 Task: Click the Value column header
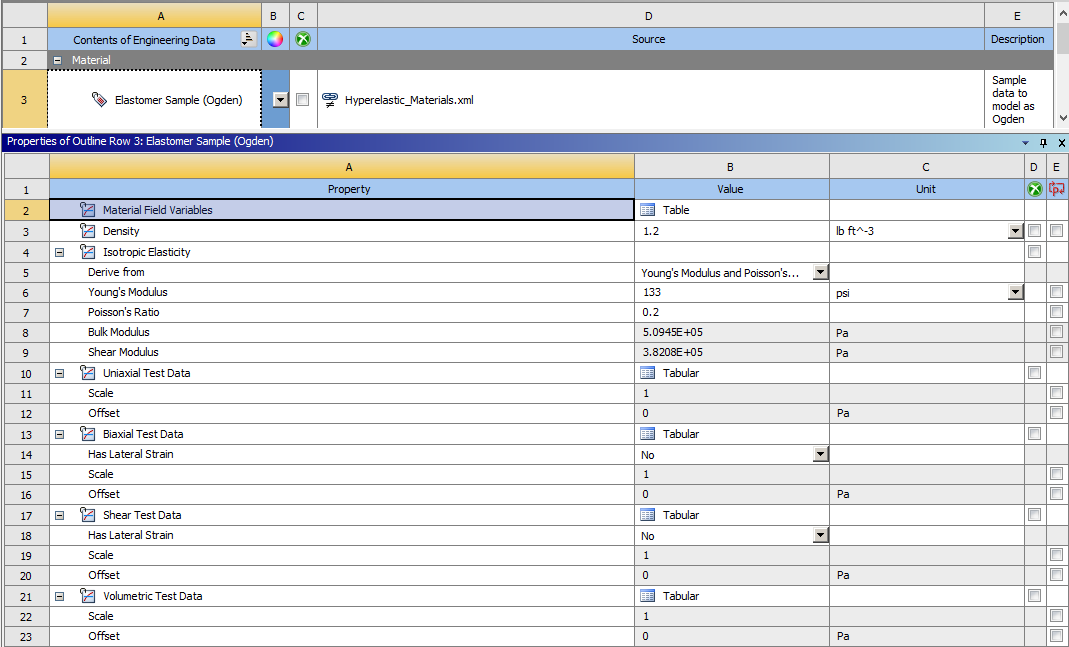click(732, 189)
